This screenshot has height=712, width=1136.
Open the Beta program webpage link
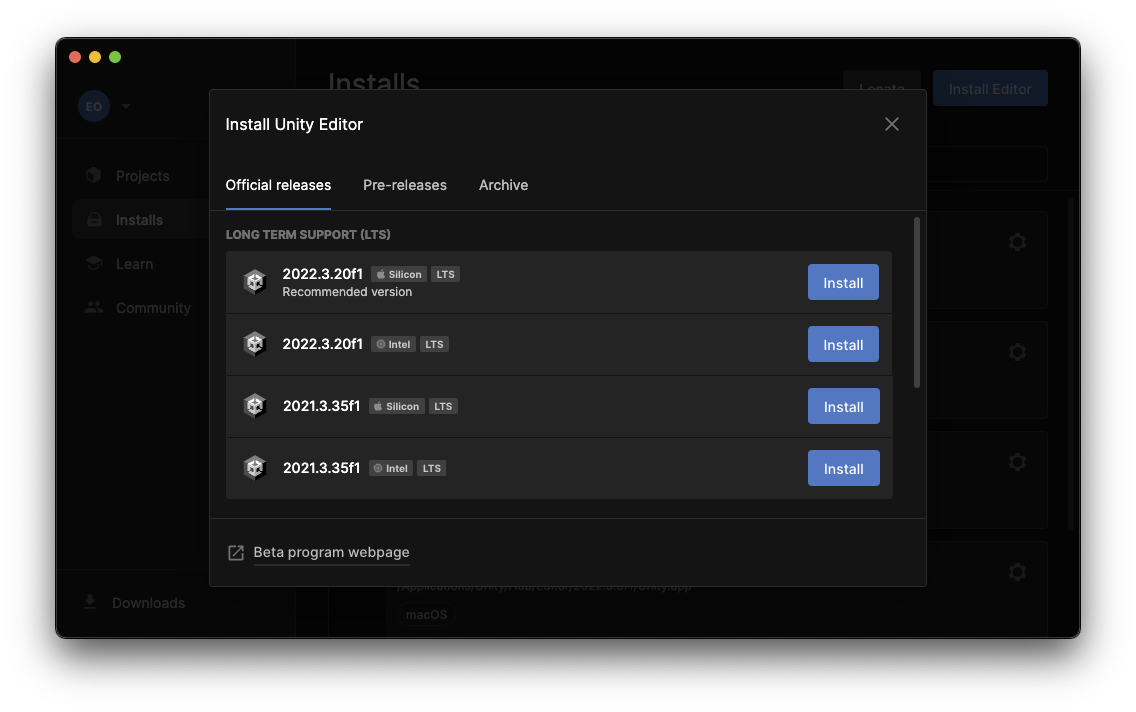pos(331,553)
